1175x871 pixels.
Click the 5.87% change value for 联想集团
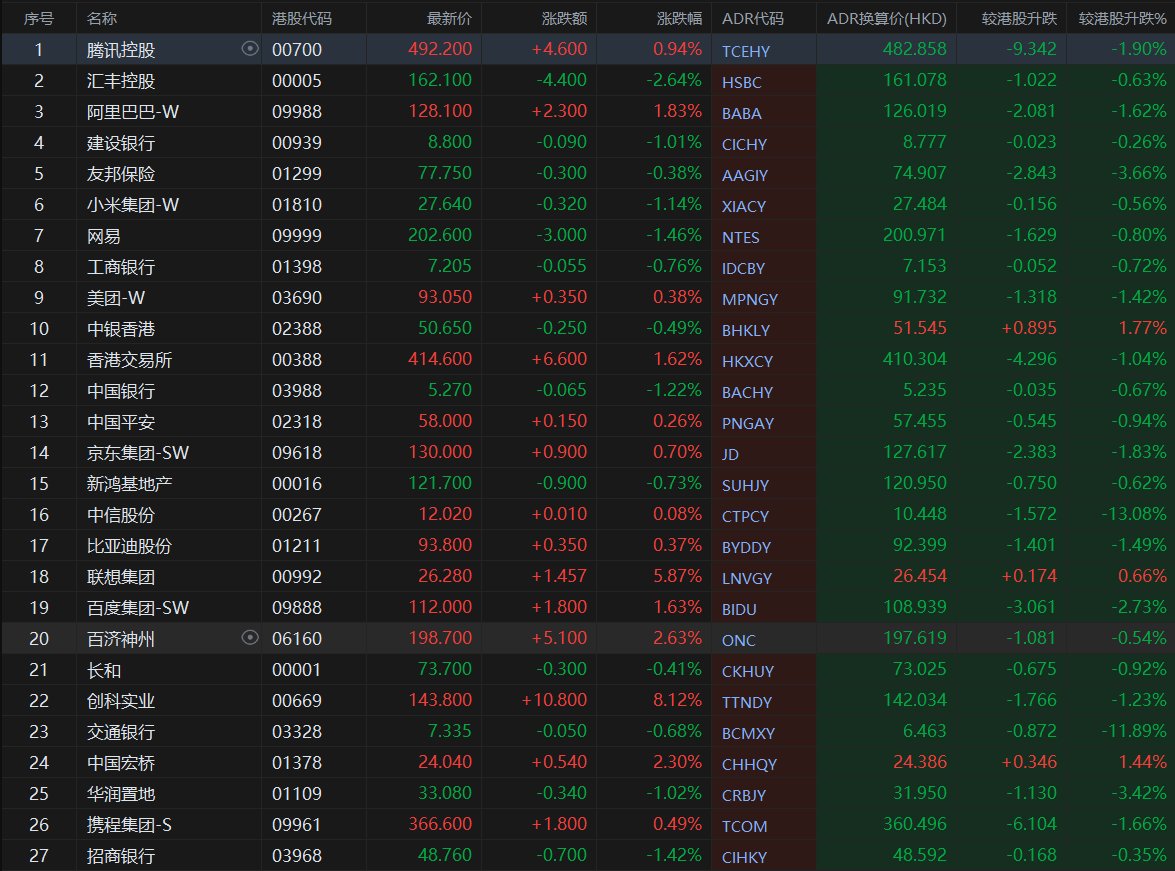pos(677,576)
